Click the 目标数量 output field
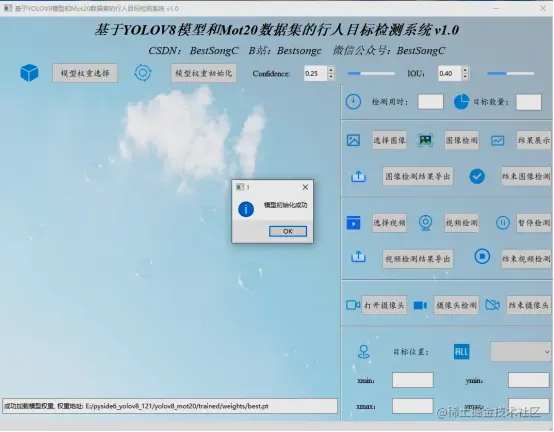554x432 pixels. point(529,102)
